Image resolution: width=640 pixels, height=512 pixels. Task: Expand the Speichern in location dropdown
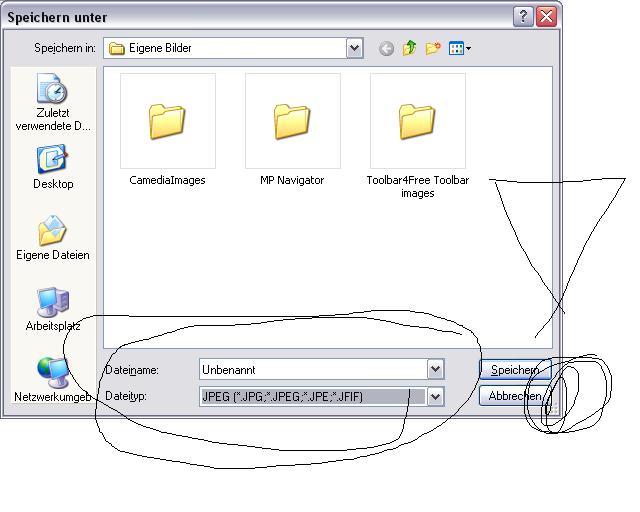pos(355,48)
